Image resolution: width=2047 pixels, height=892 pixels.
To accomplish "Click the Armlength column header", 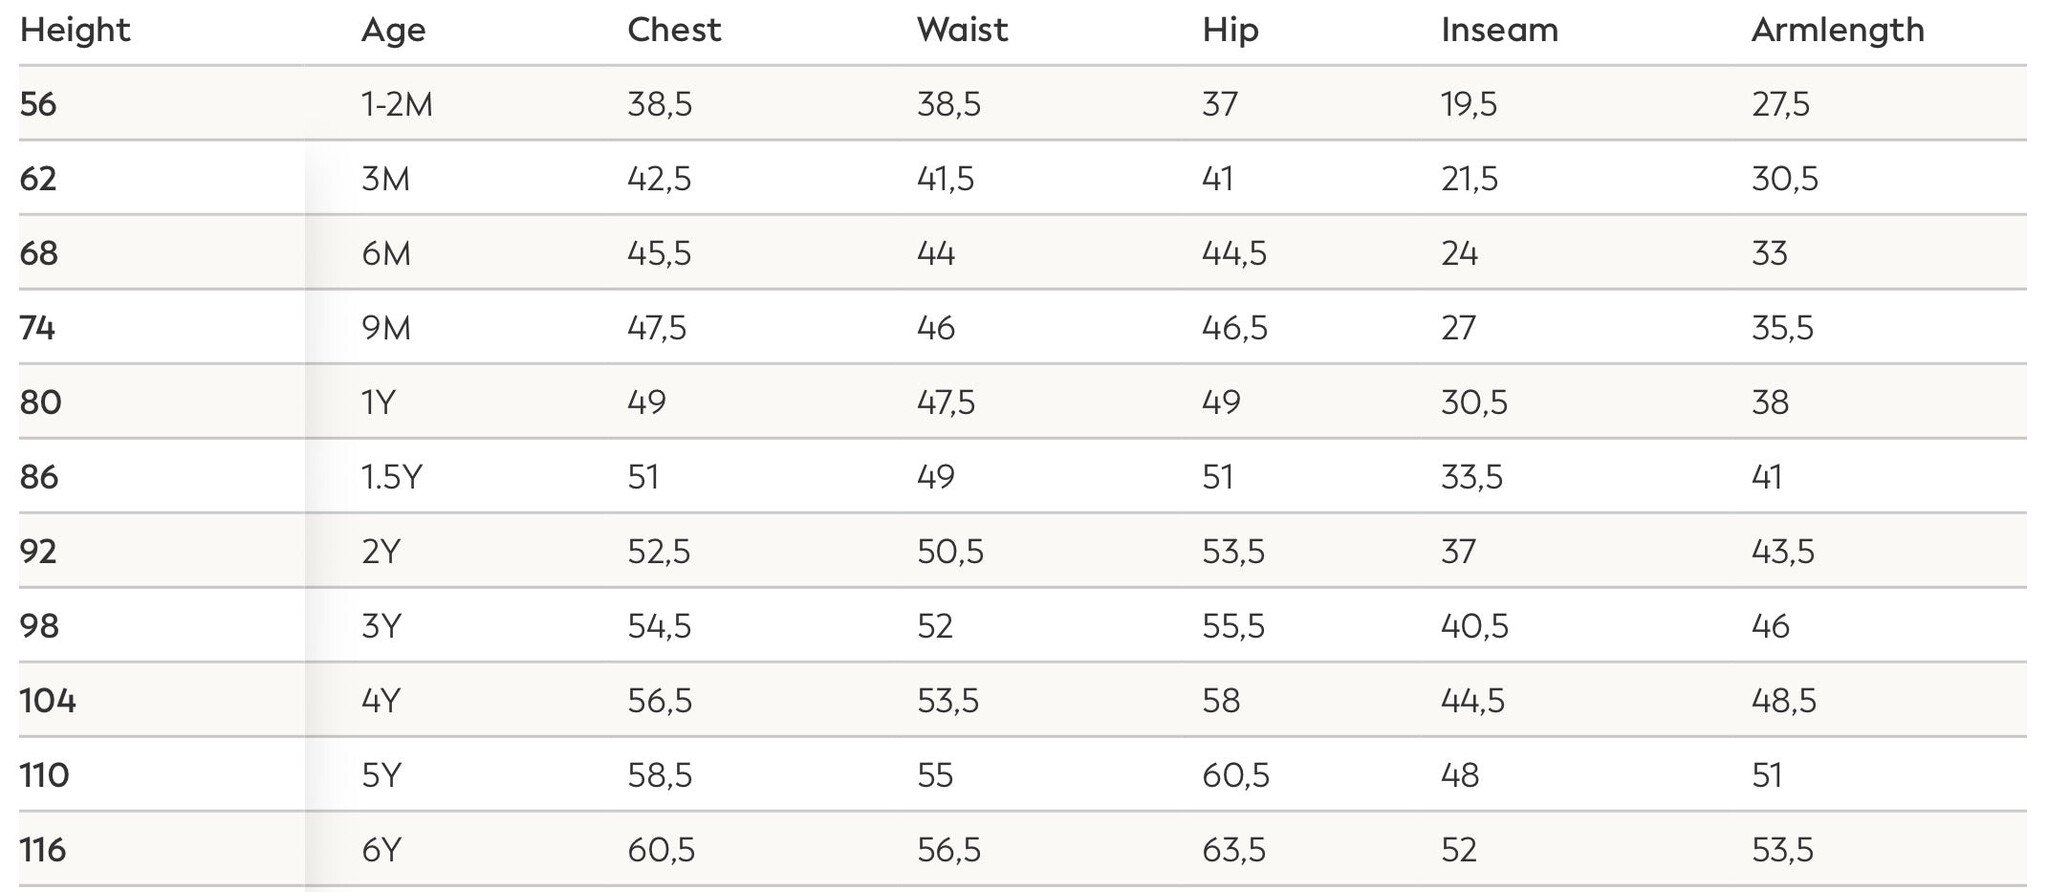I will point(1837,30).
